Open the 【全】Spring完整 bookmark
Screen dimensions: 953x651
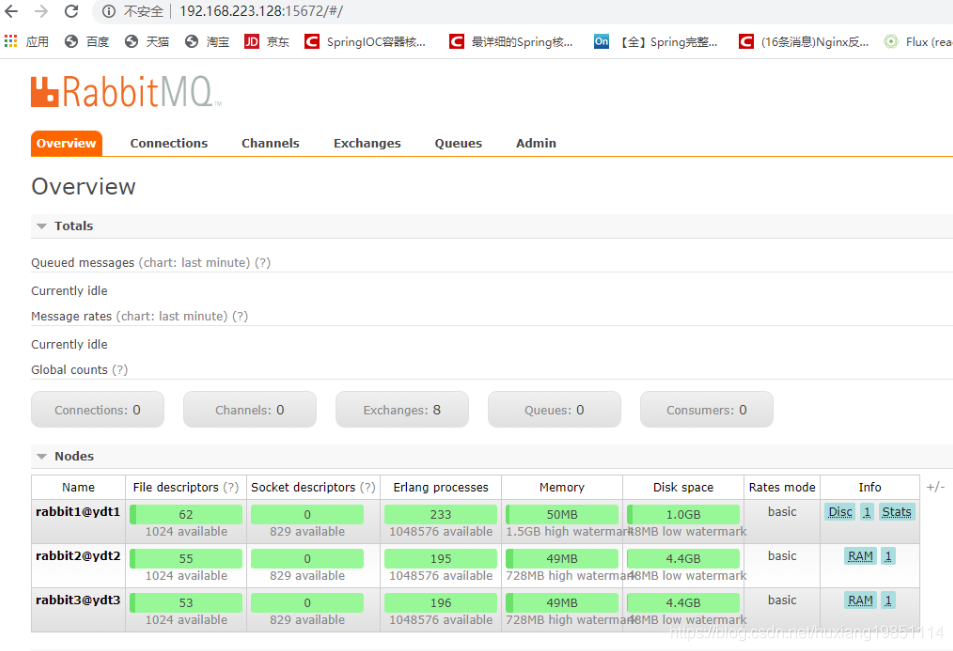coord(656,41)
